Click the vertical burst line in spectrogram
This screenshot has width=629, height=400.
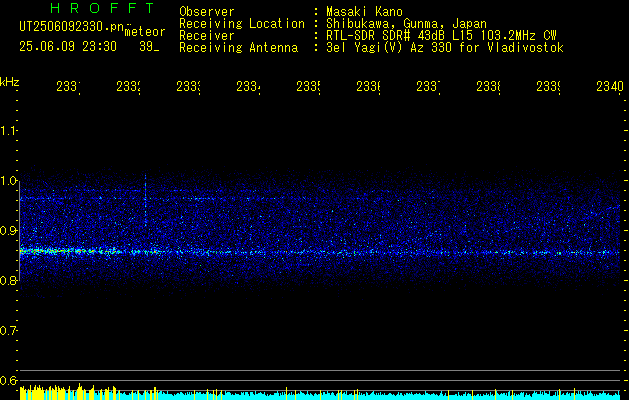[x=145, y=201]
